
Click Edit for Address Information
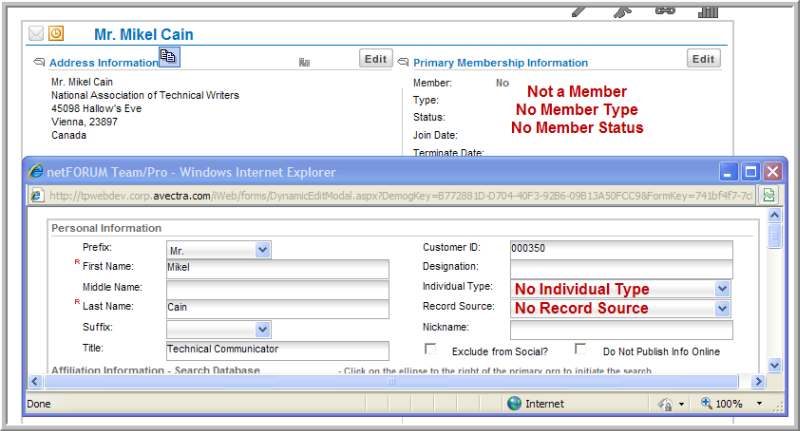[x=376, y=59]
